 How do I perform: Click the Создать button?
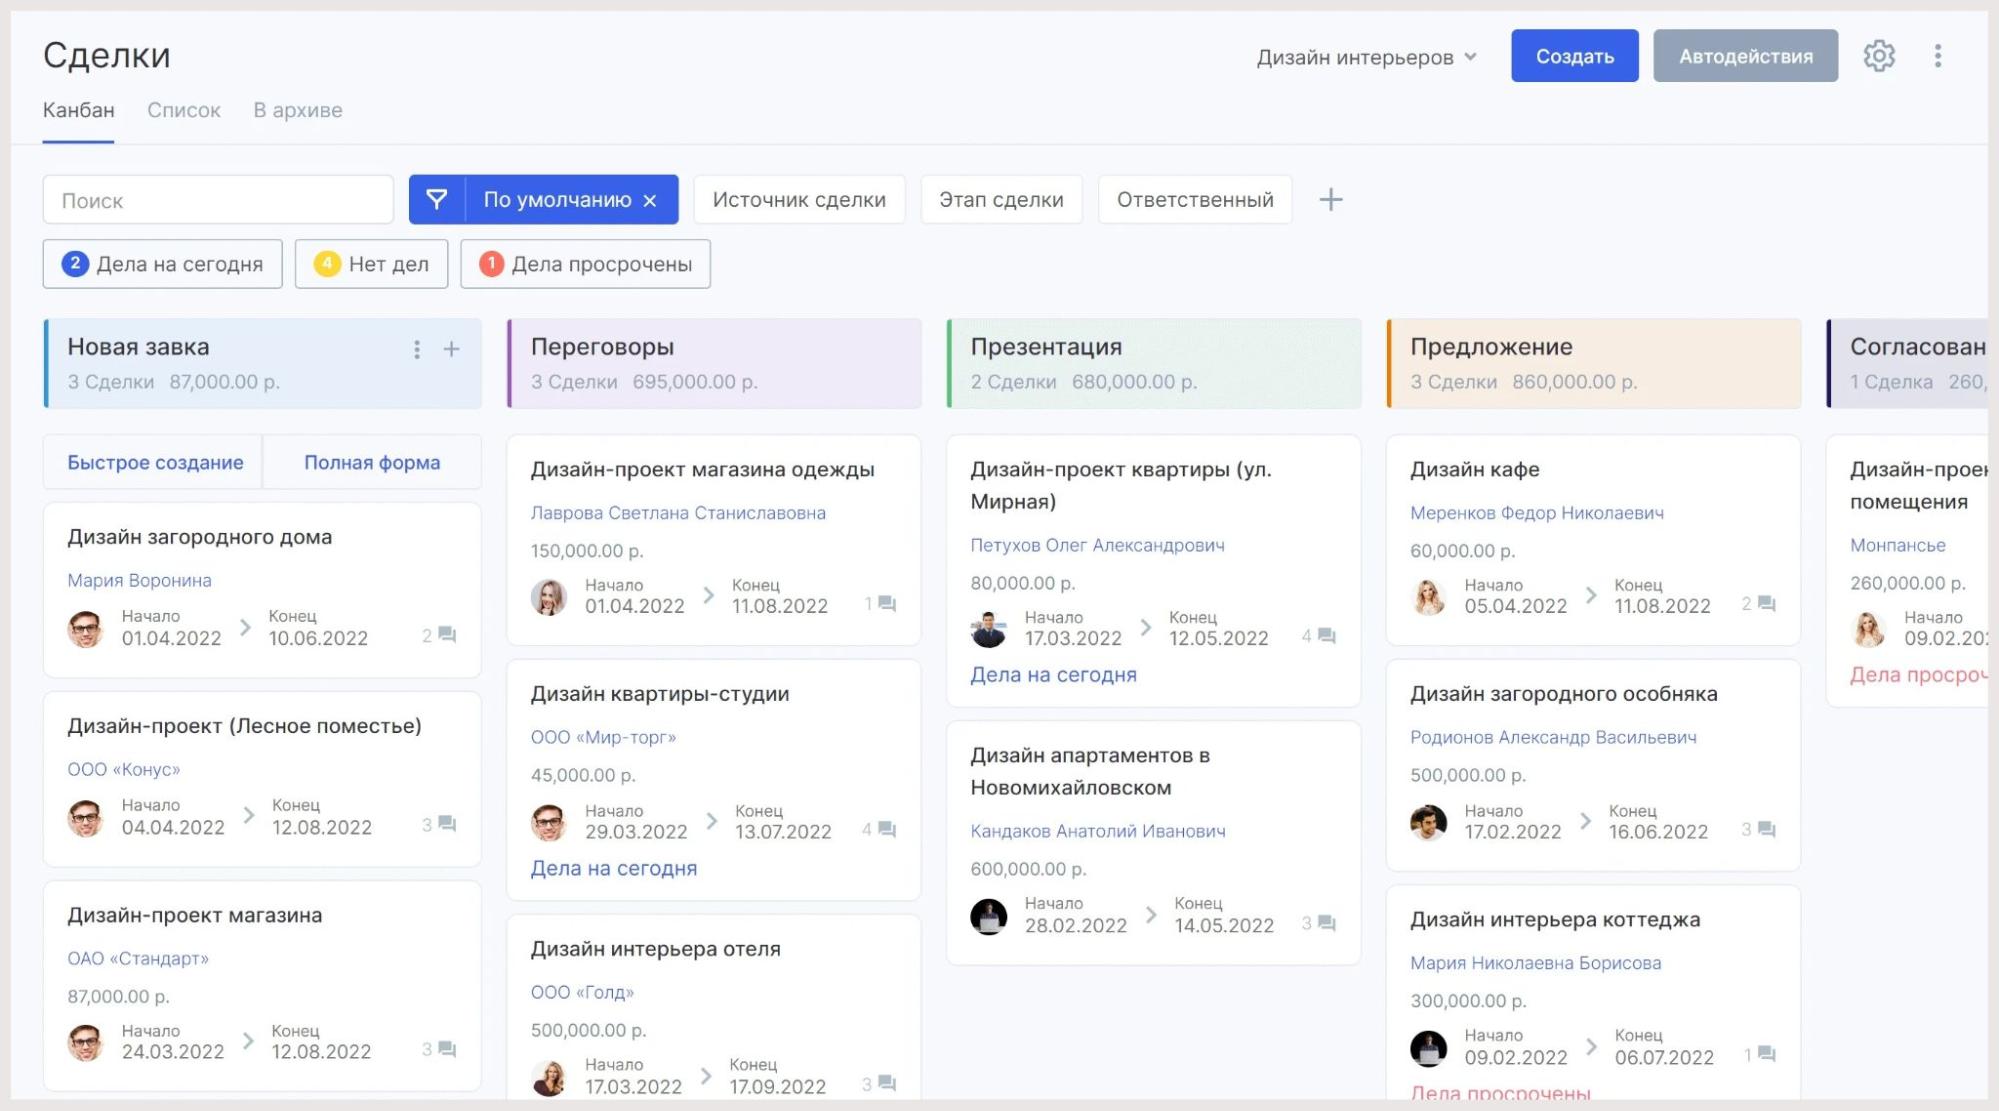[1574, 56]
